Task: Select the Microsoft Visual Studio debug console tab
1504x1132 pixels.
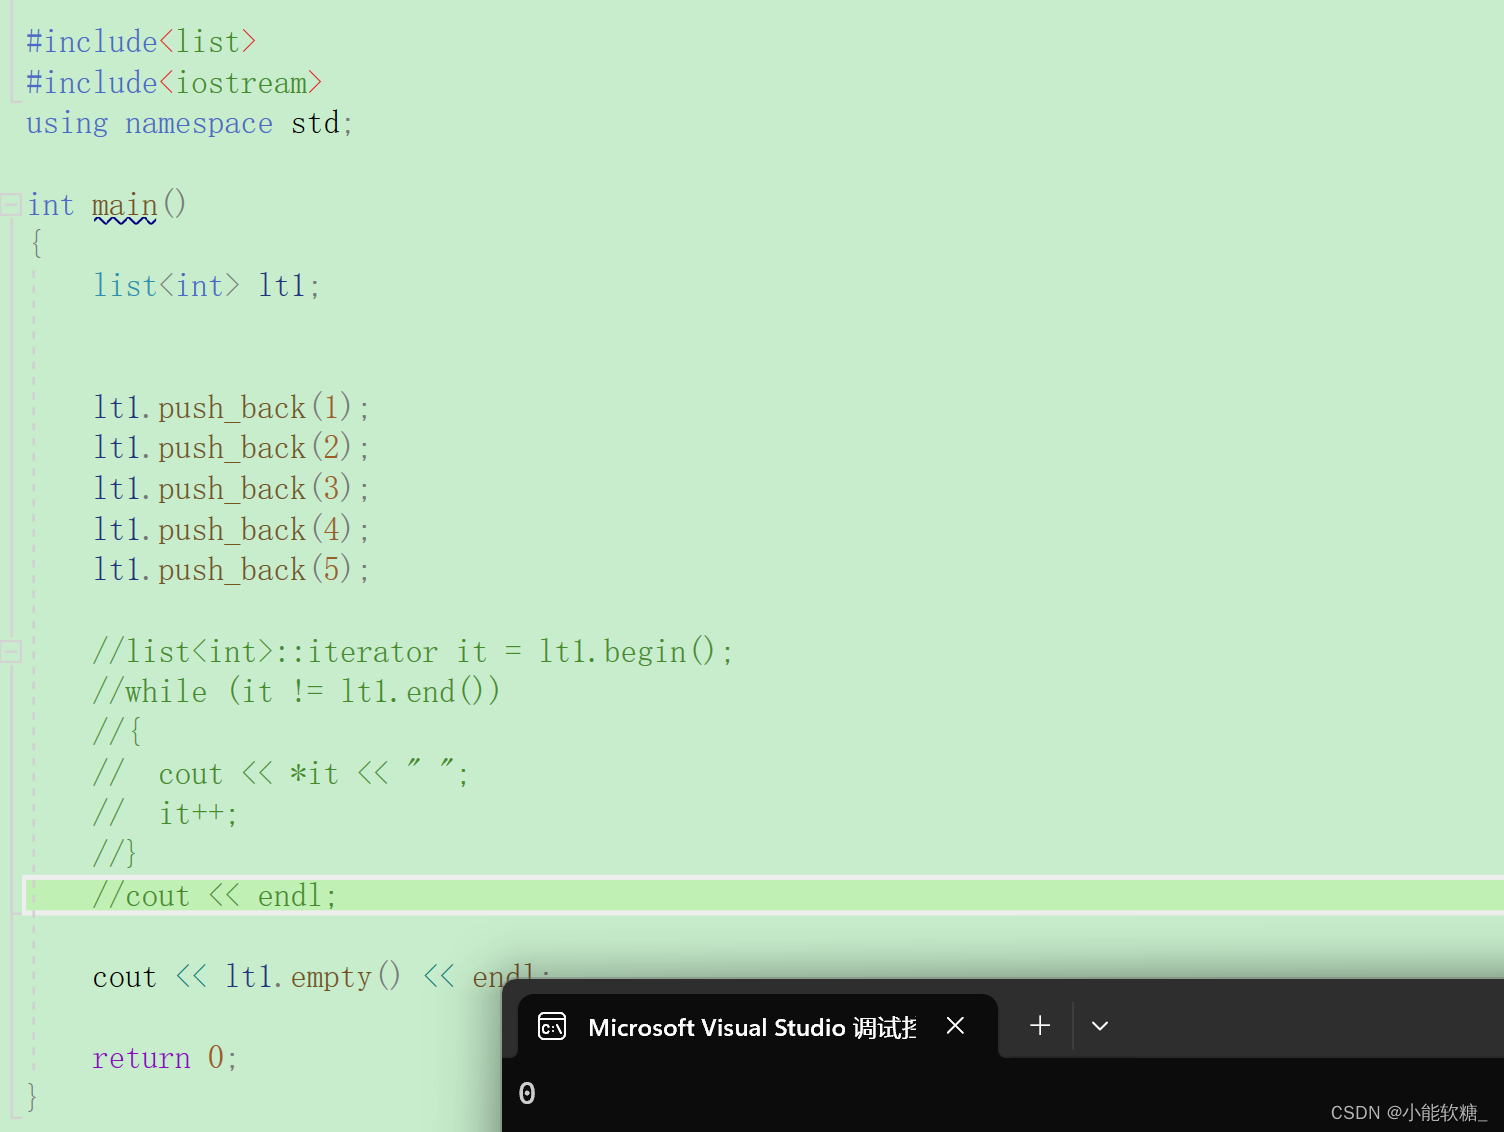Action: [x=757, y=1026]
